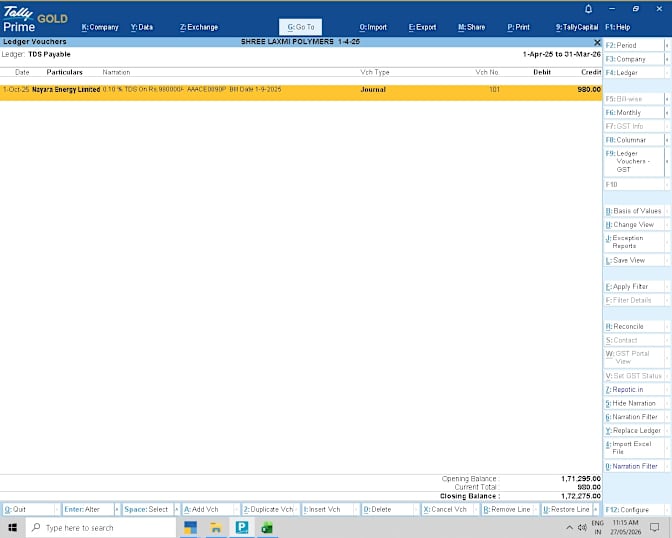Expand arrow beside F2: Period
The width and height of the screenshot is (672, 538).
pos(667,45)
